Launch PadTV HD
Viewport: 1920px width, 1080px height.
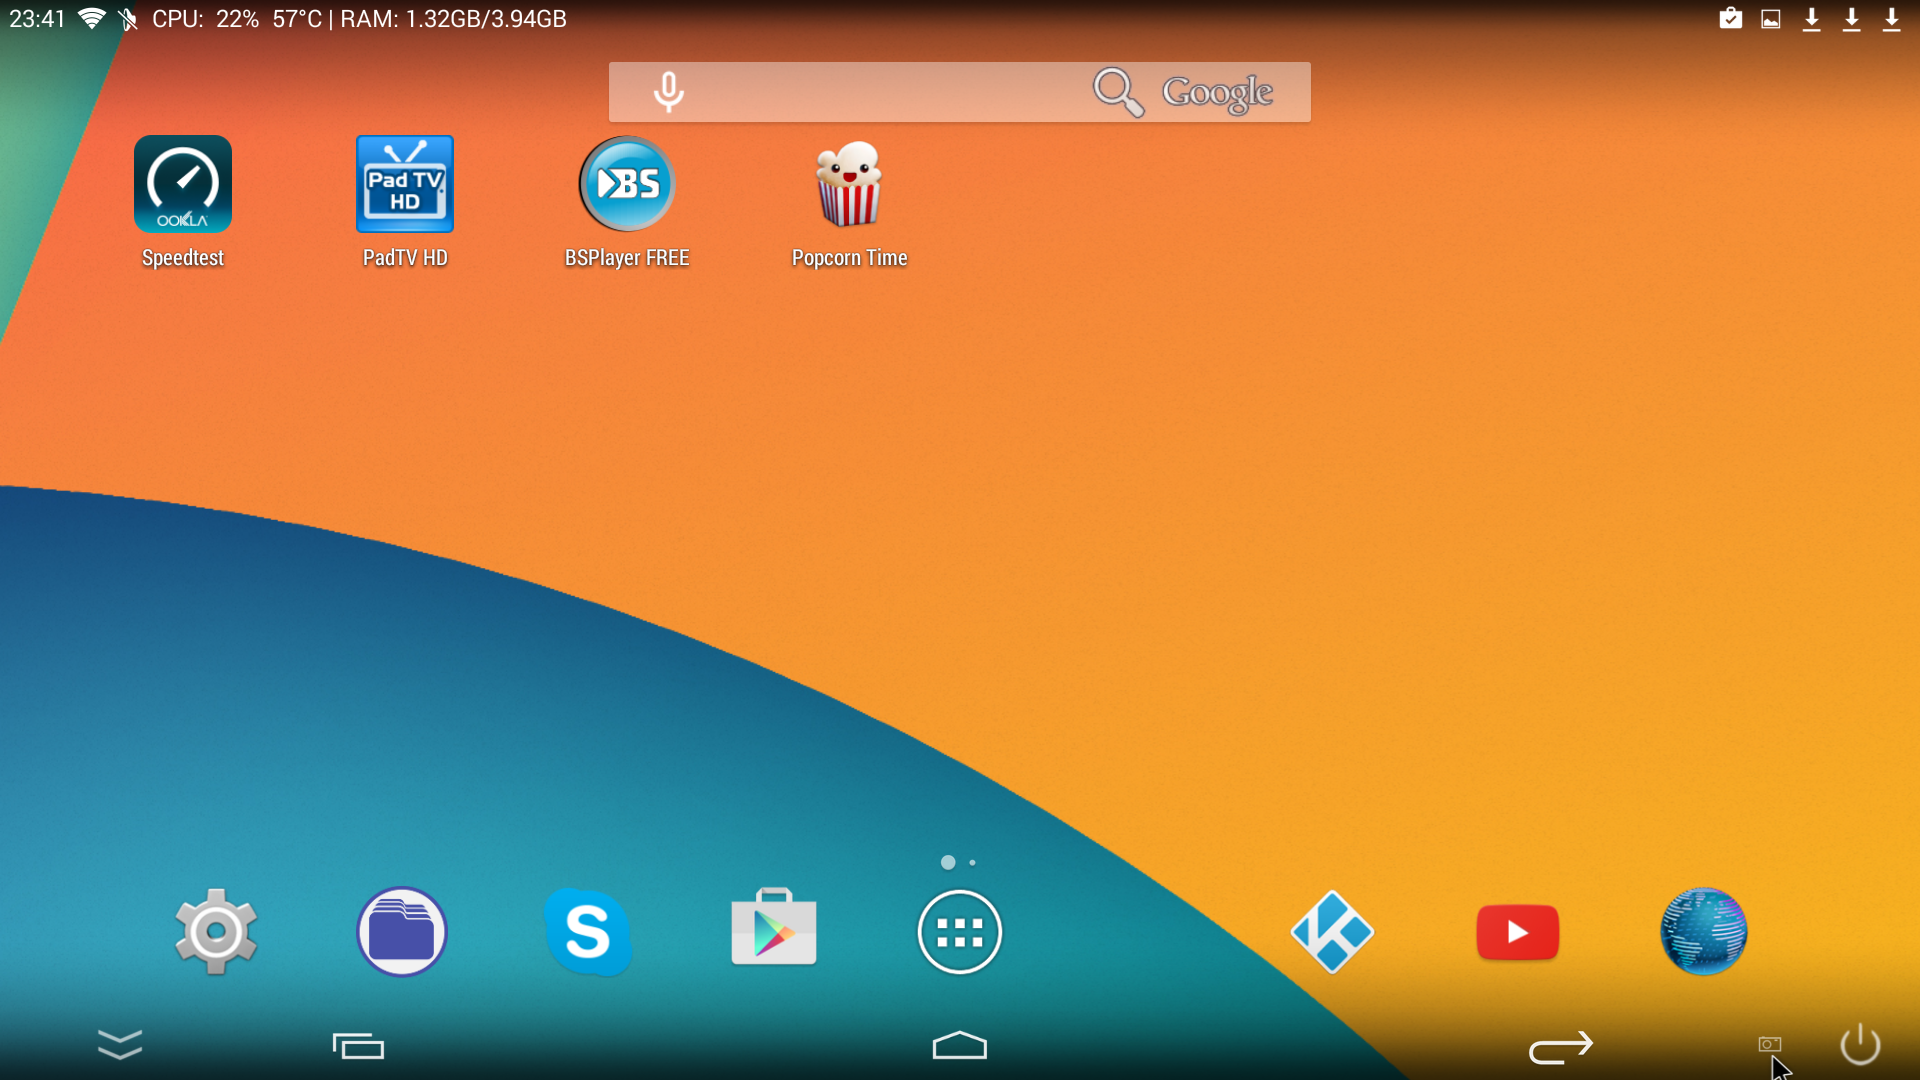click(x=404, y=184)
